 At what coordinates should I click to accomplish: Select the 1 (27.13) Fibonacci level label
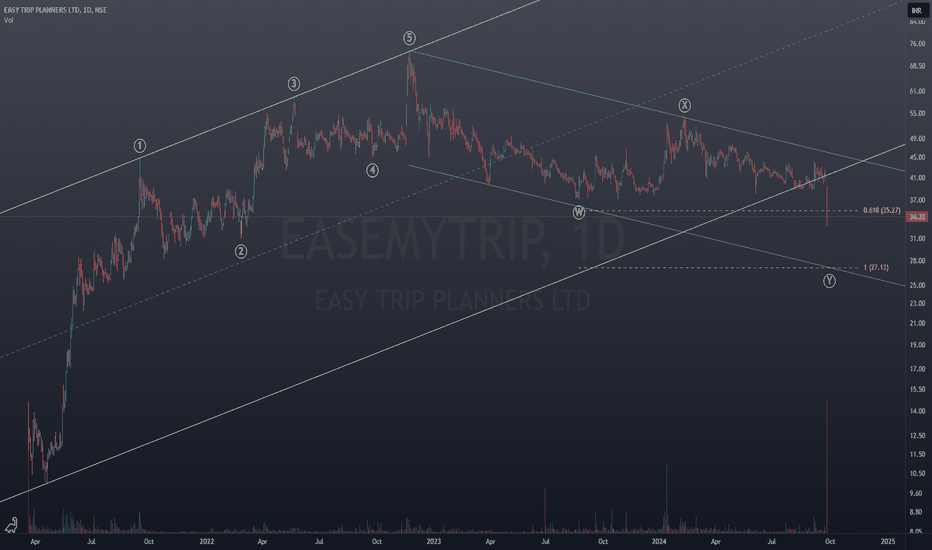[876, 268]
